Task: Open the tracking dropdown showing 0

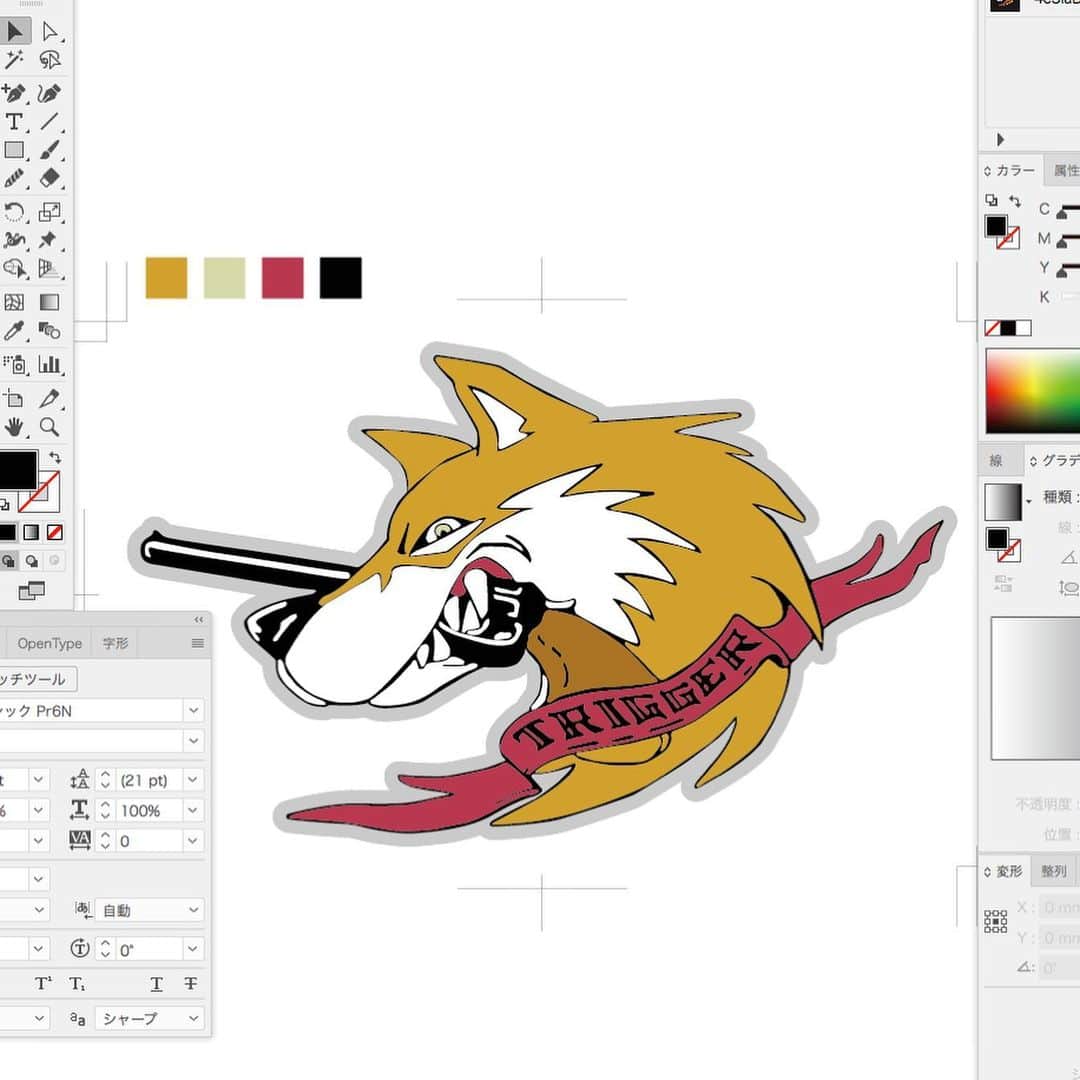Action: 194,840
